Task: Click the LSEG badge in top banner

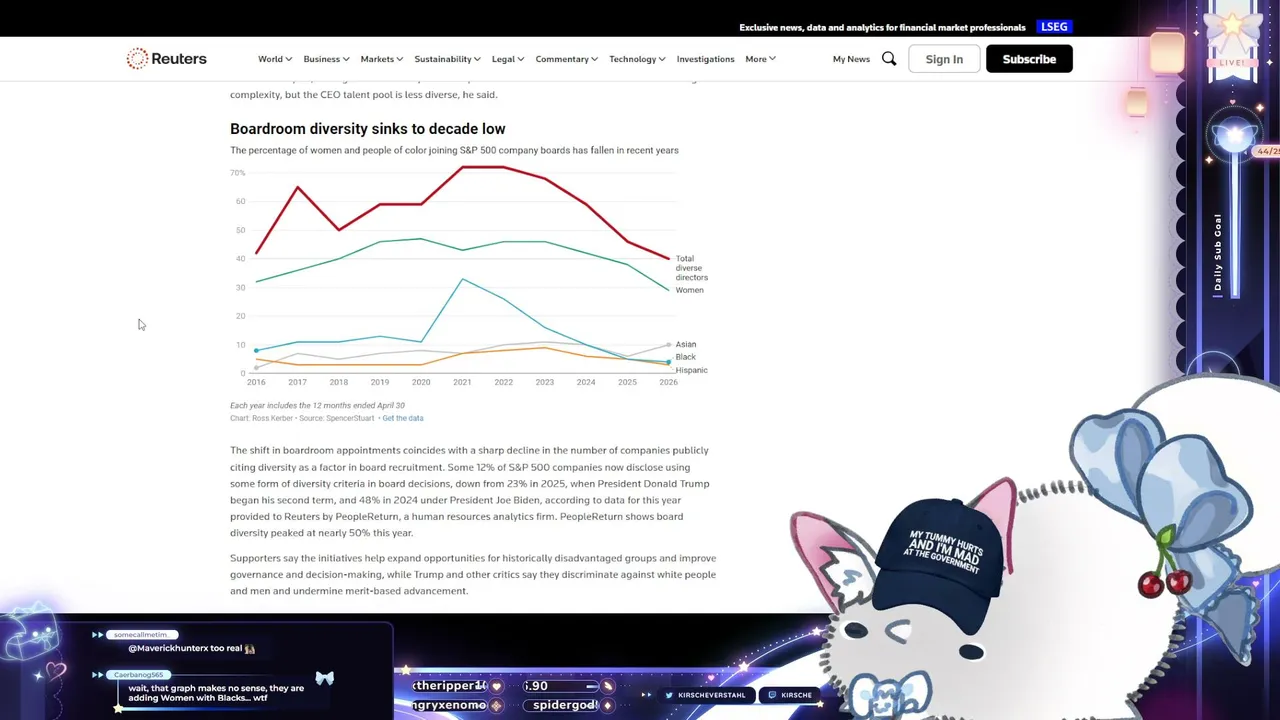Action: point(1054,27)
